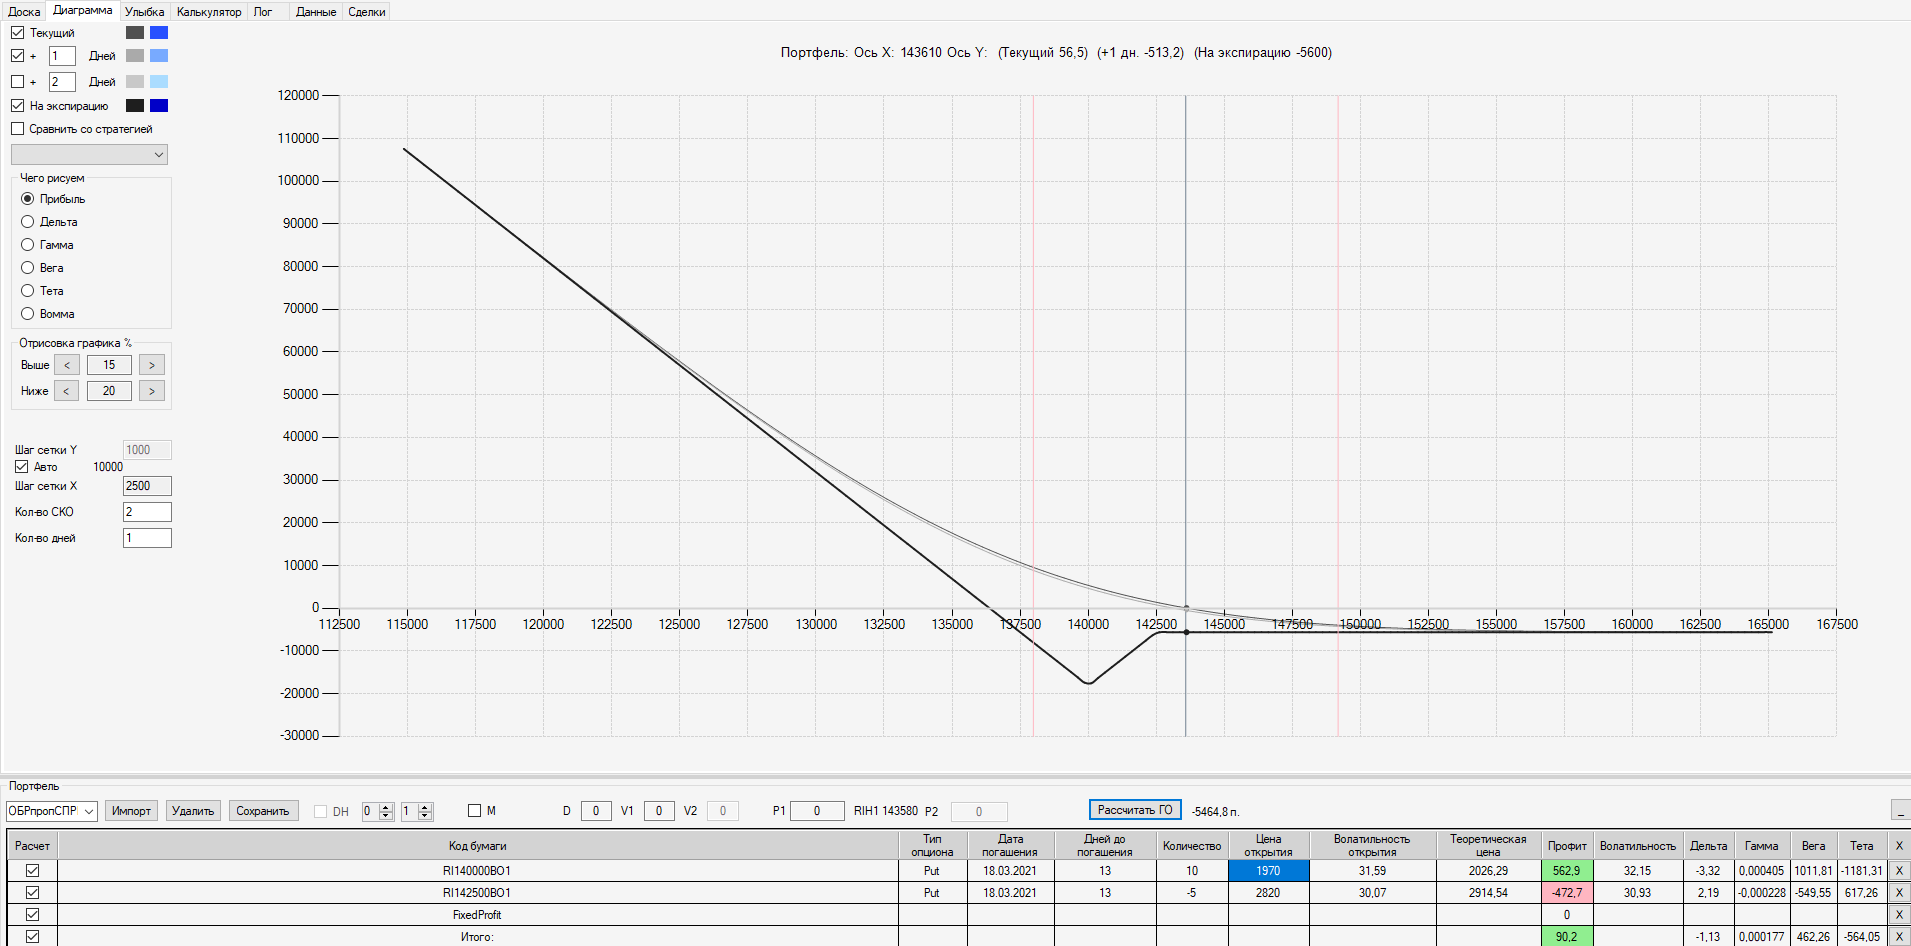Click the Кол-во СКО field
The height and width of the screenshot is (946, 1911).
(147, 512)
